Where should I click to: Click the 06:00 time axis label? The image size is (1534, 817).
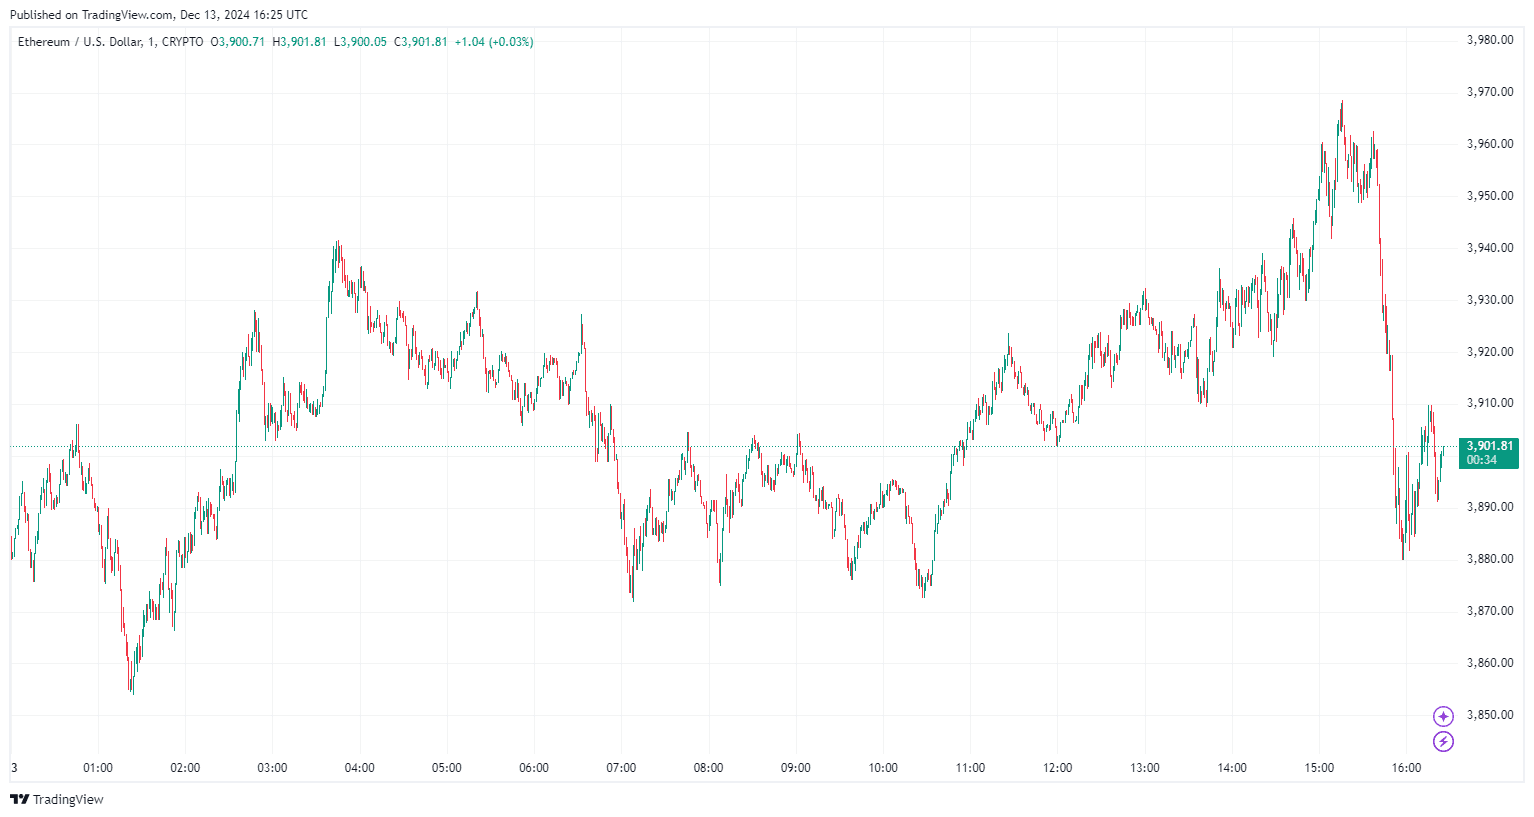point(534,768)
